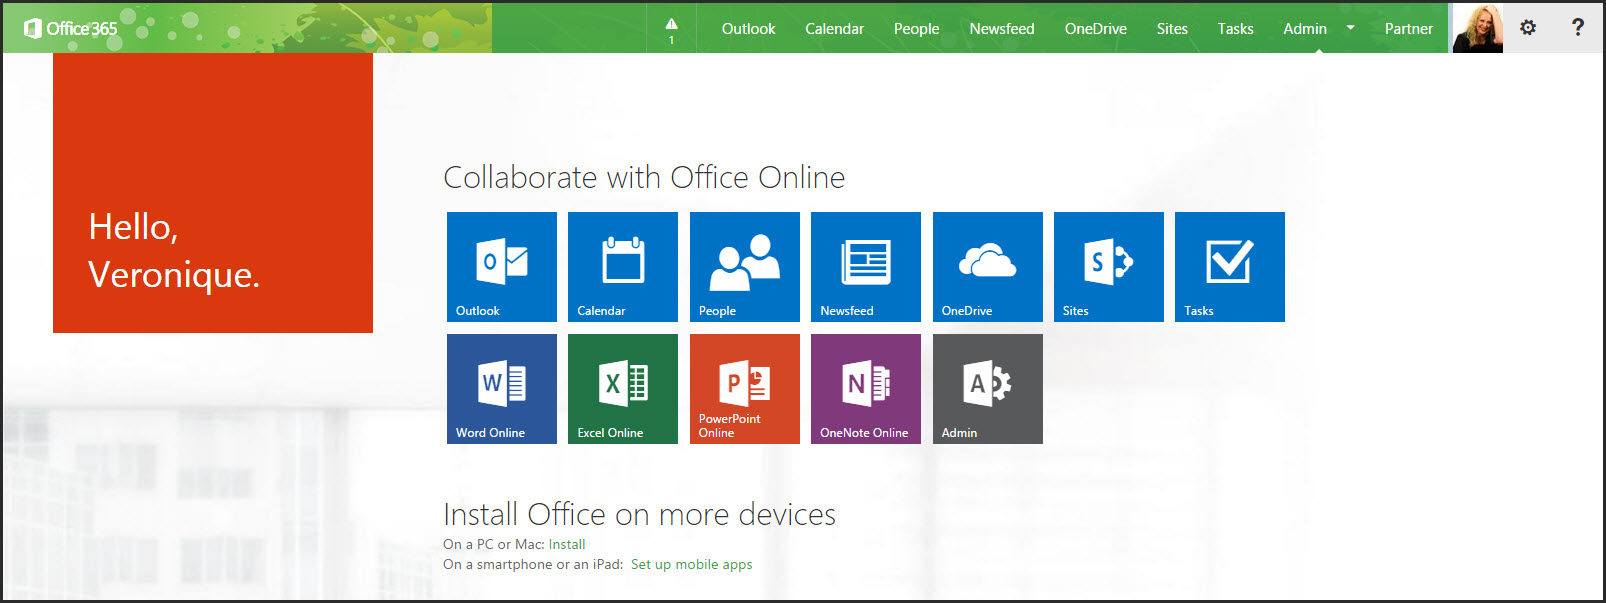
Task: Open the help question mark
Action: tap(1577, 28)
